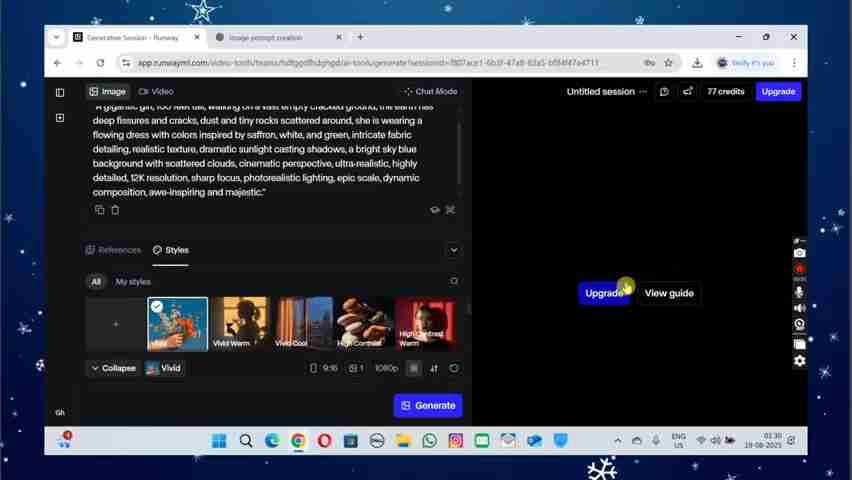Show My styles filter
Viewport: 852px width, 480px height.
pyautogui.click(x=133, y=282)
